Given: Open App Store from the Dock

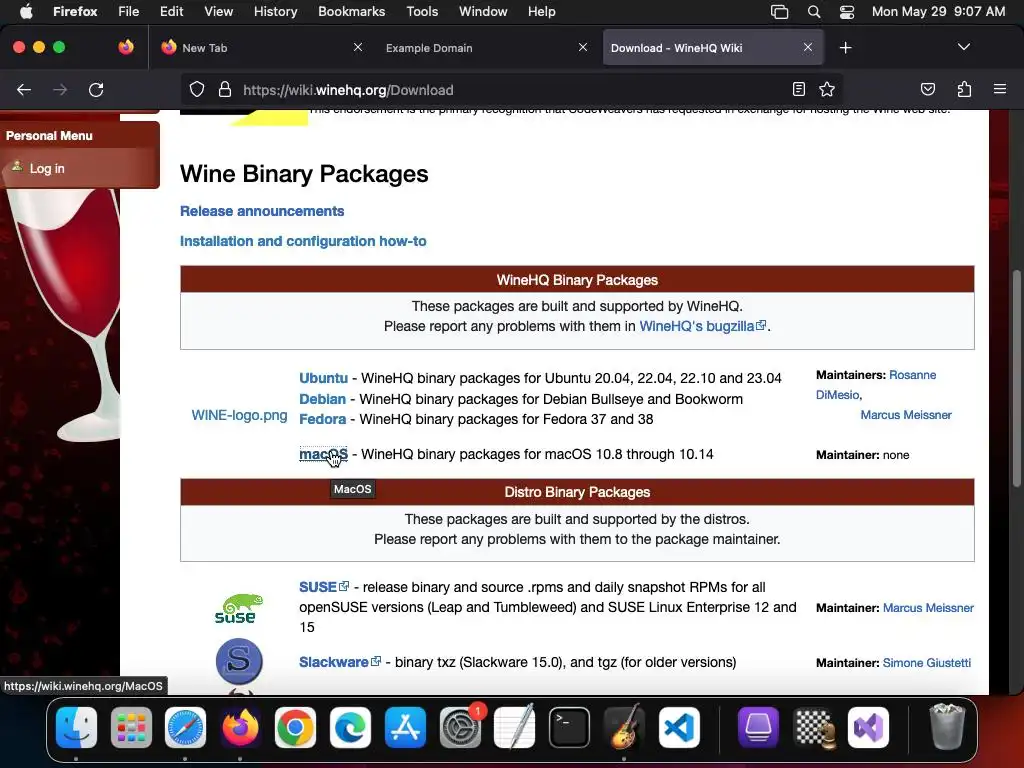Looking at the screenshot, I should [405, 728].
